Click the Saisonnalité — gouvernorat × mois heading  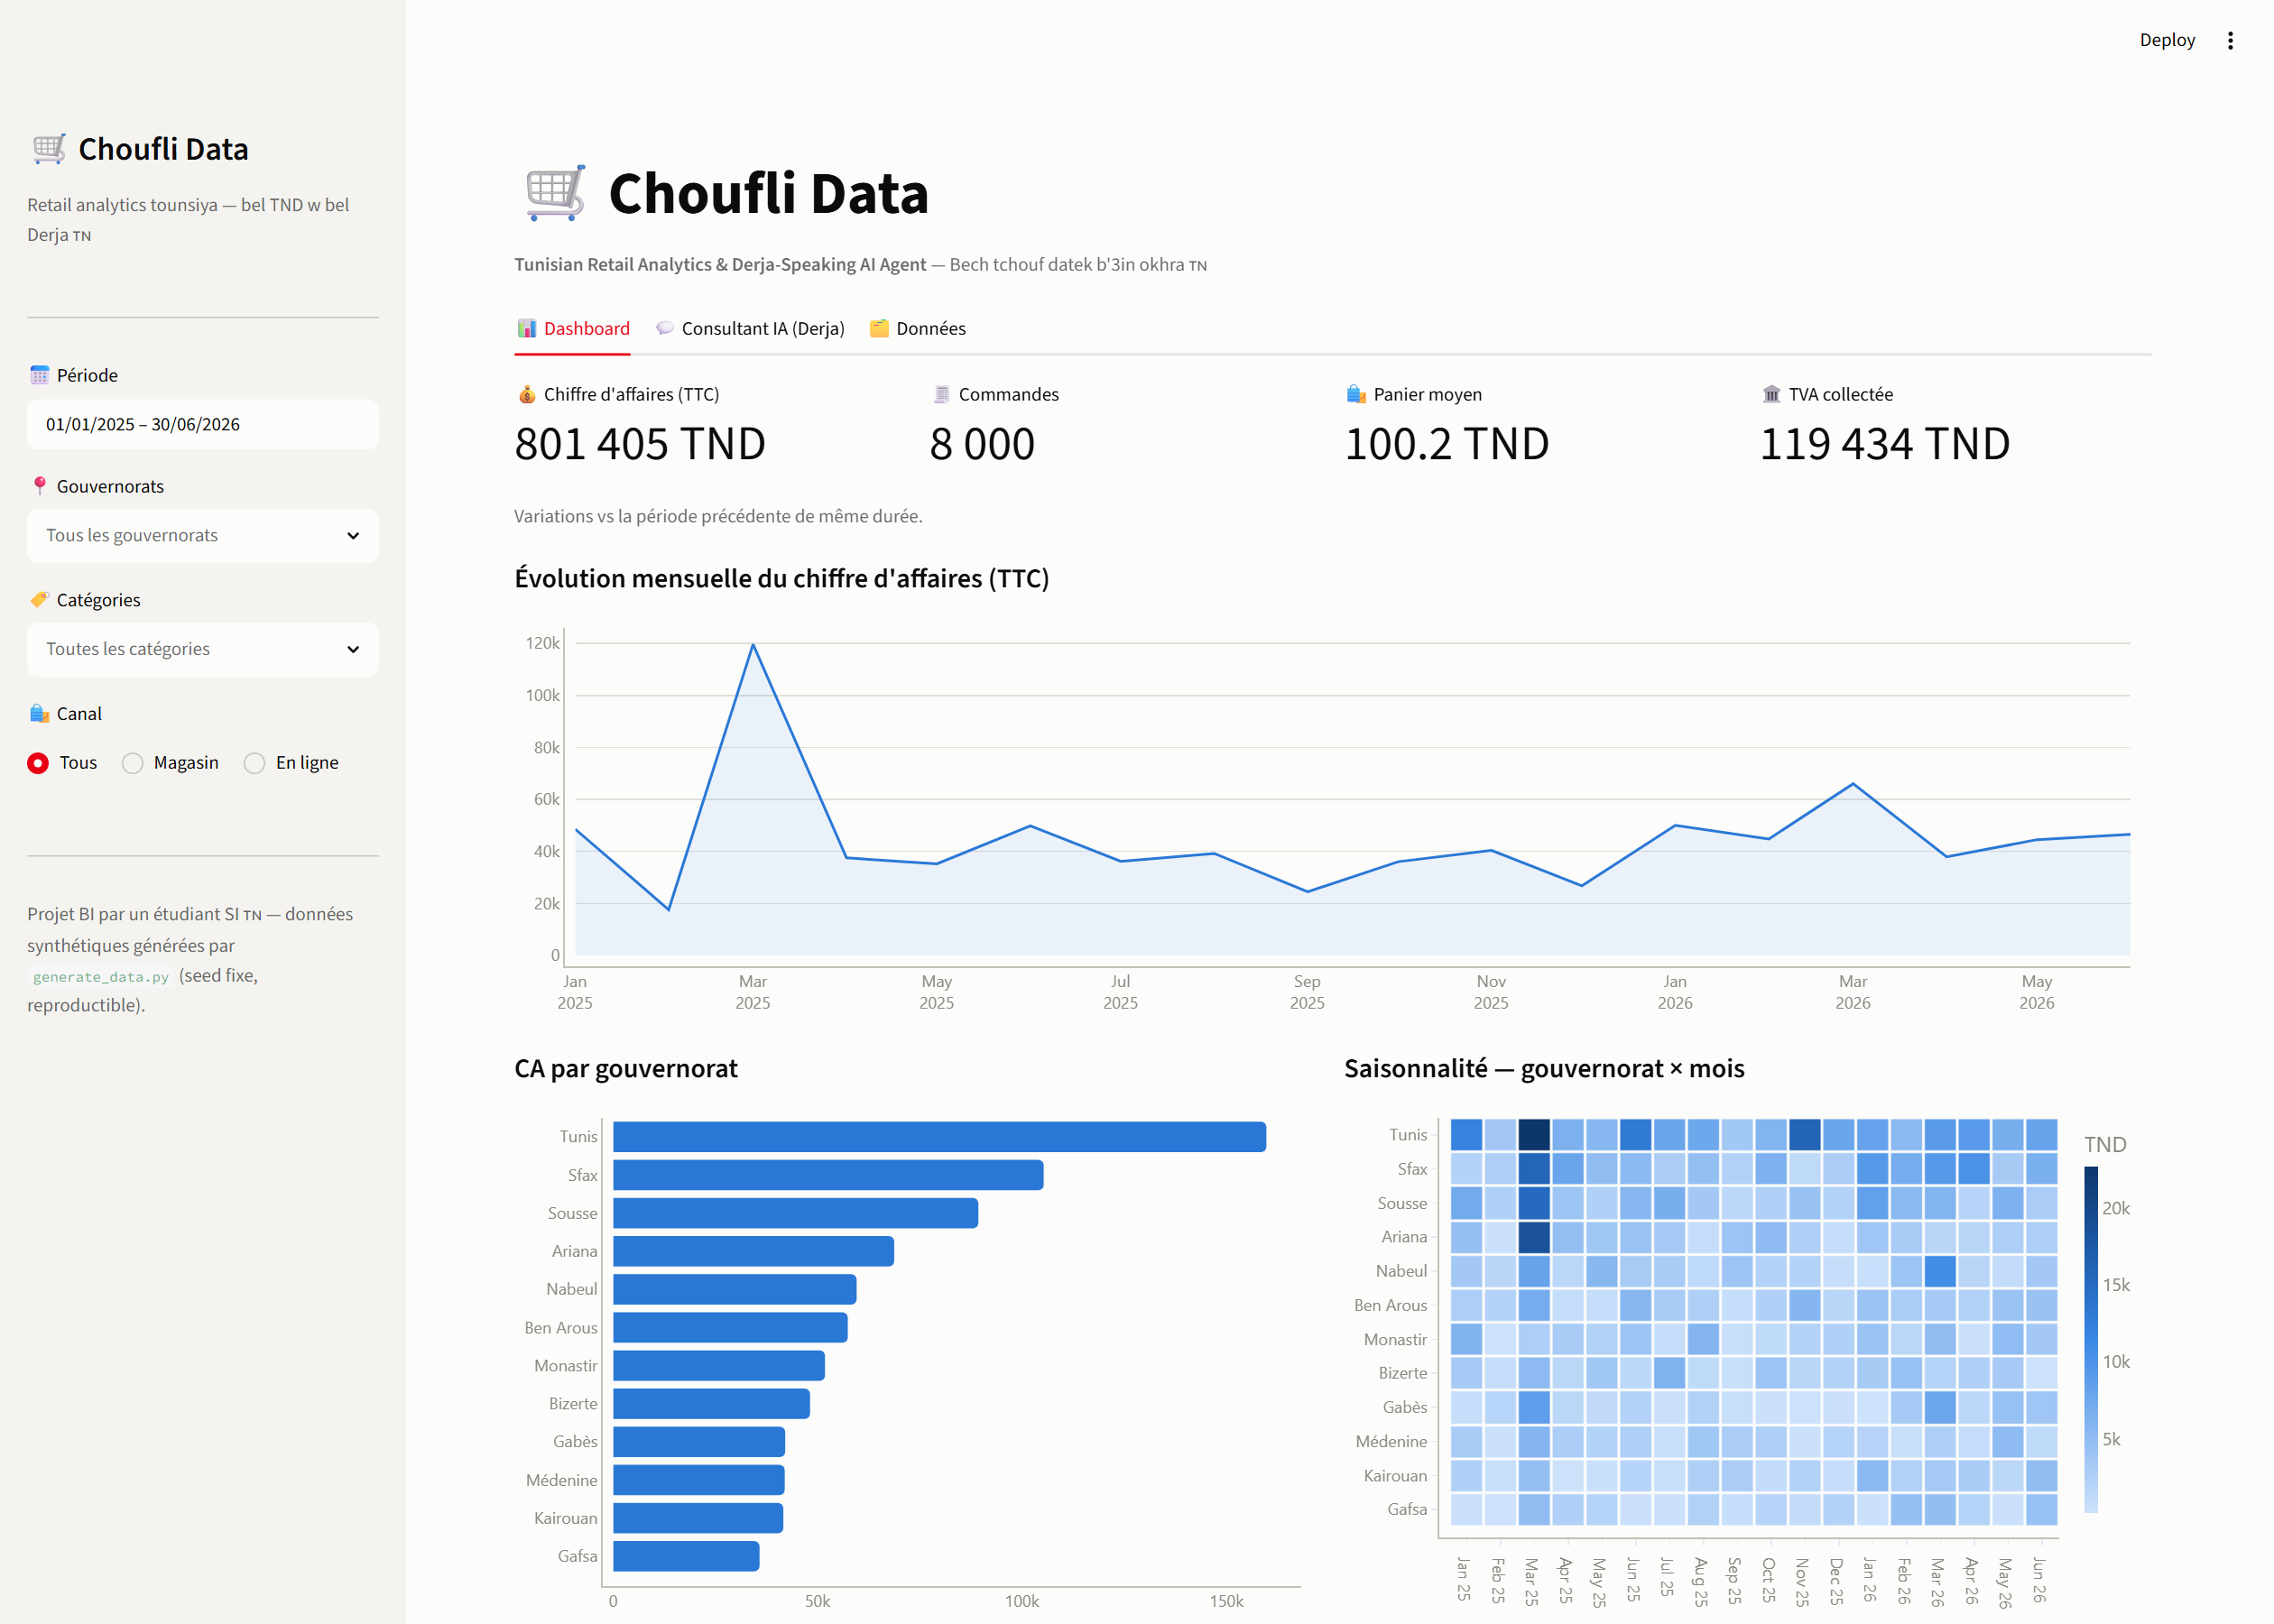(x=1544, y=1069)
